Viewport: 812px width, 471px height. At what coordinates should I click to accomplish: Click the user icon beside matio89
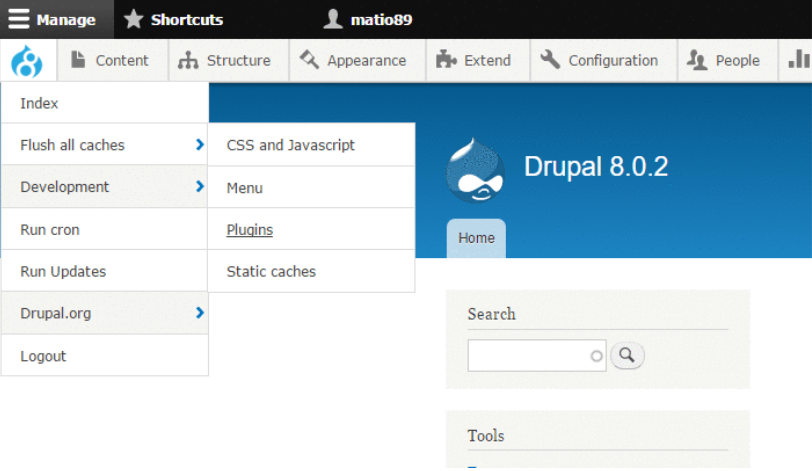click(334, 19)
